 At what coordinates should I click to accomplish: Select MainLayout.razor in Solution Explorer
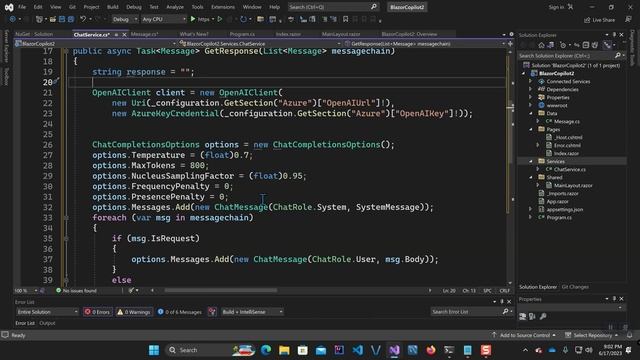(573, 185)
